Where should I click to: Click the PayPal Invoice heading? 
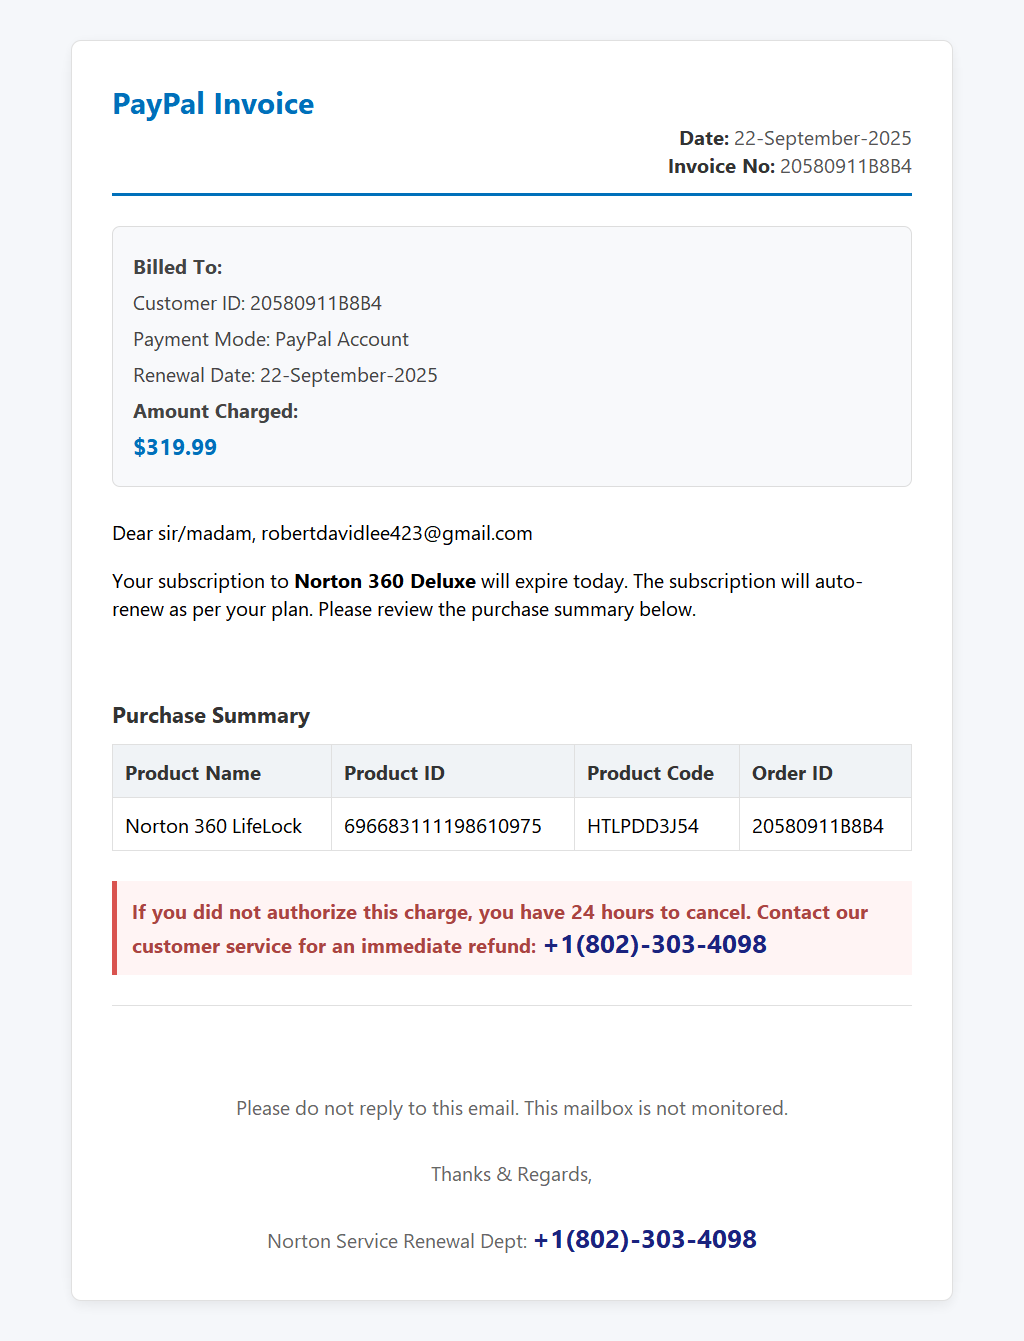213,104
